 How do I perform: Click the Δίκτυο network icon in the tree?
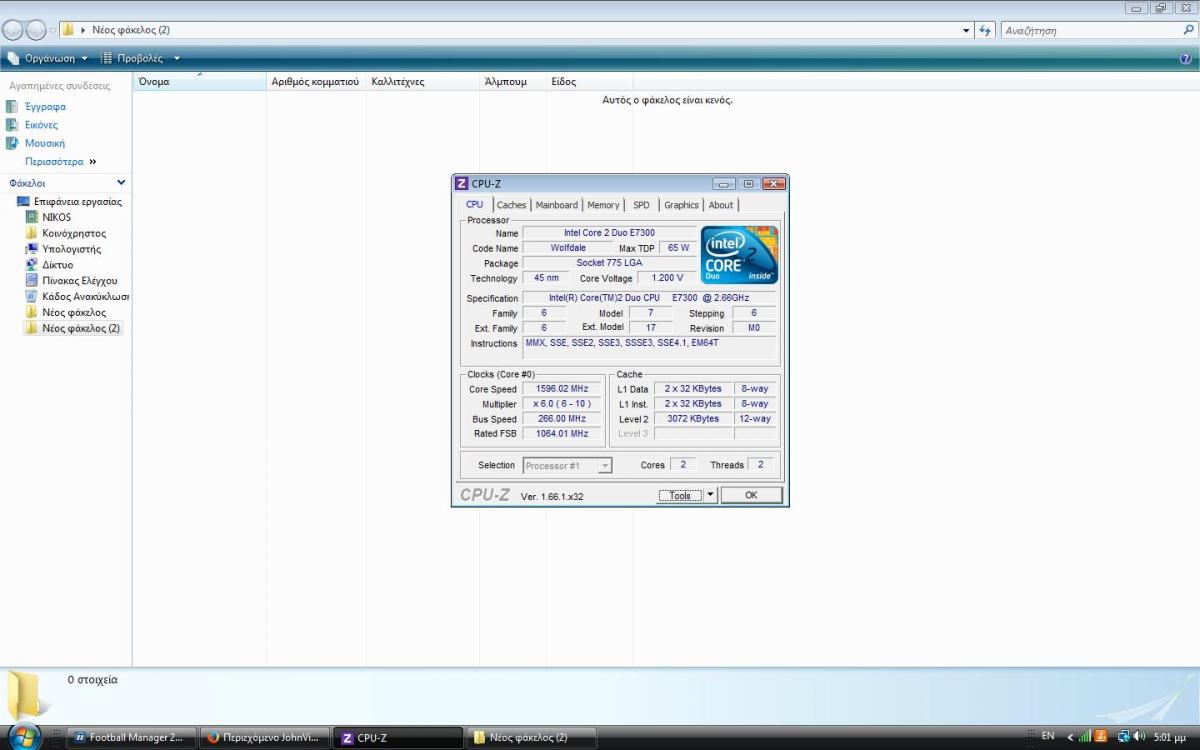point(32,265)
